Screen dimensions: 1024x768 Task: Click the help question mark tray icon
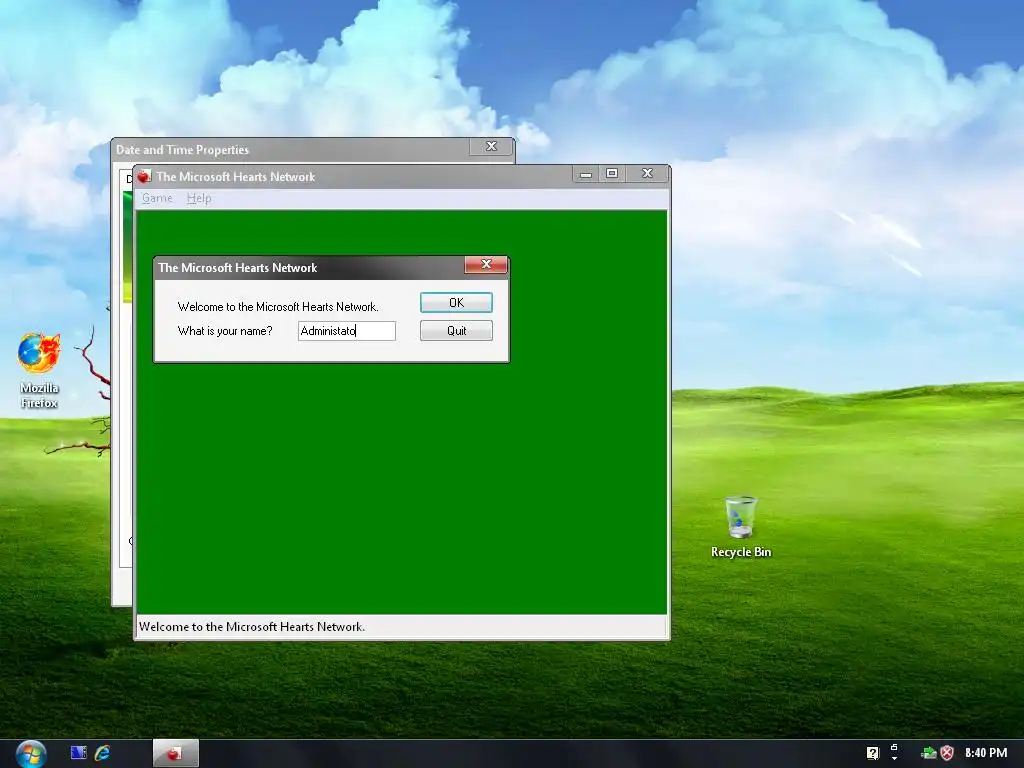pos(872,753)
